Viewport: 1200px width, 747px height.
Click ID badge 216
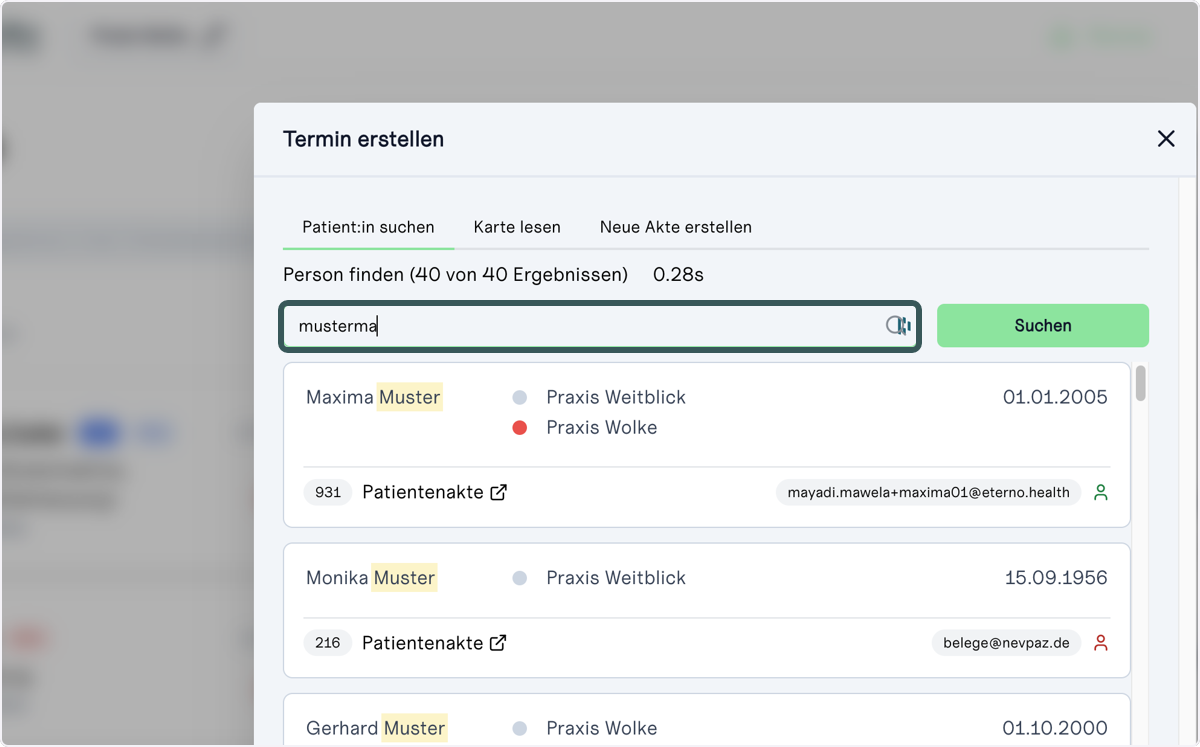pos(328,643)
